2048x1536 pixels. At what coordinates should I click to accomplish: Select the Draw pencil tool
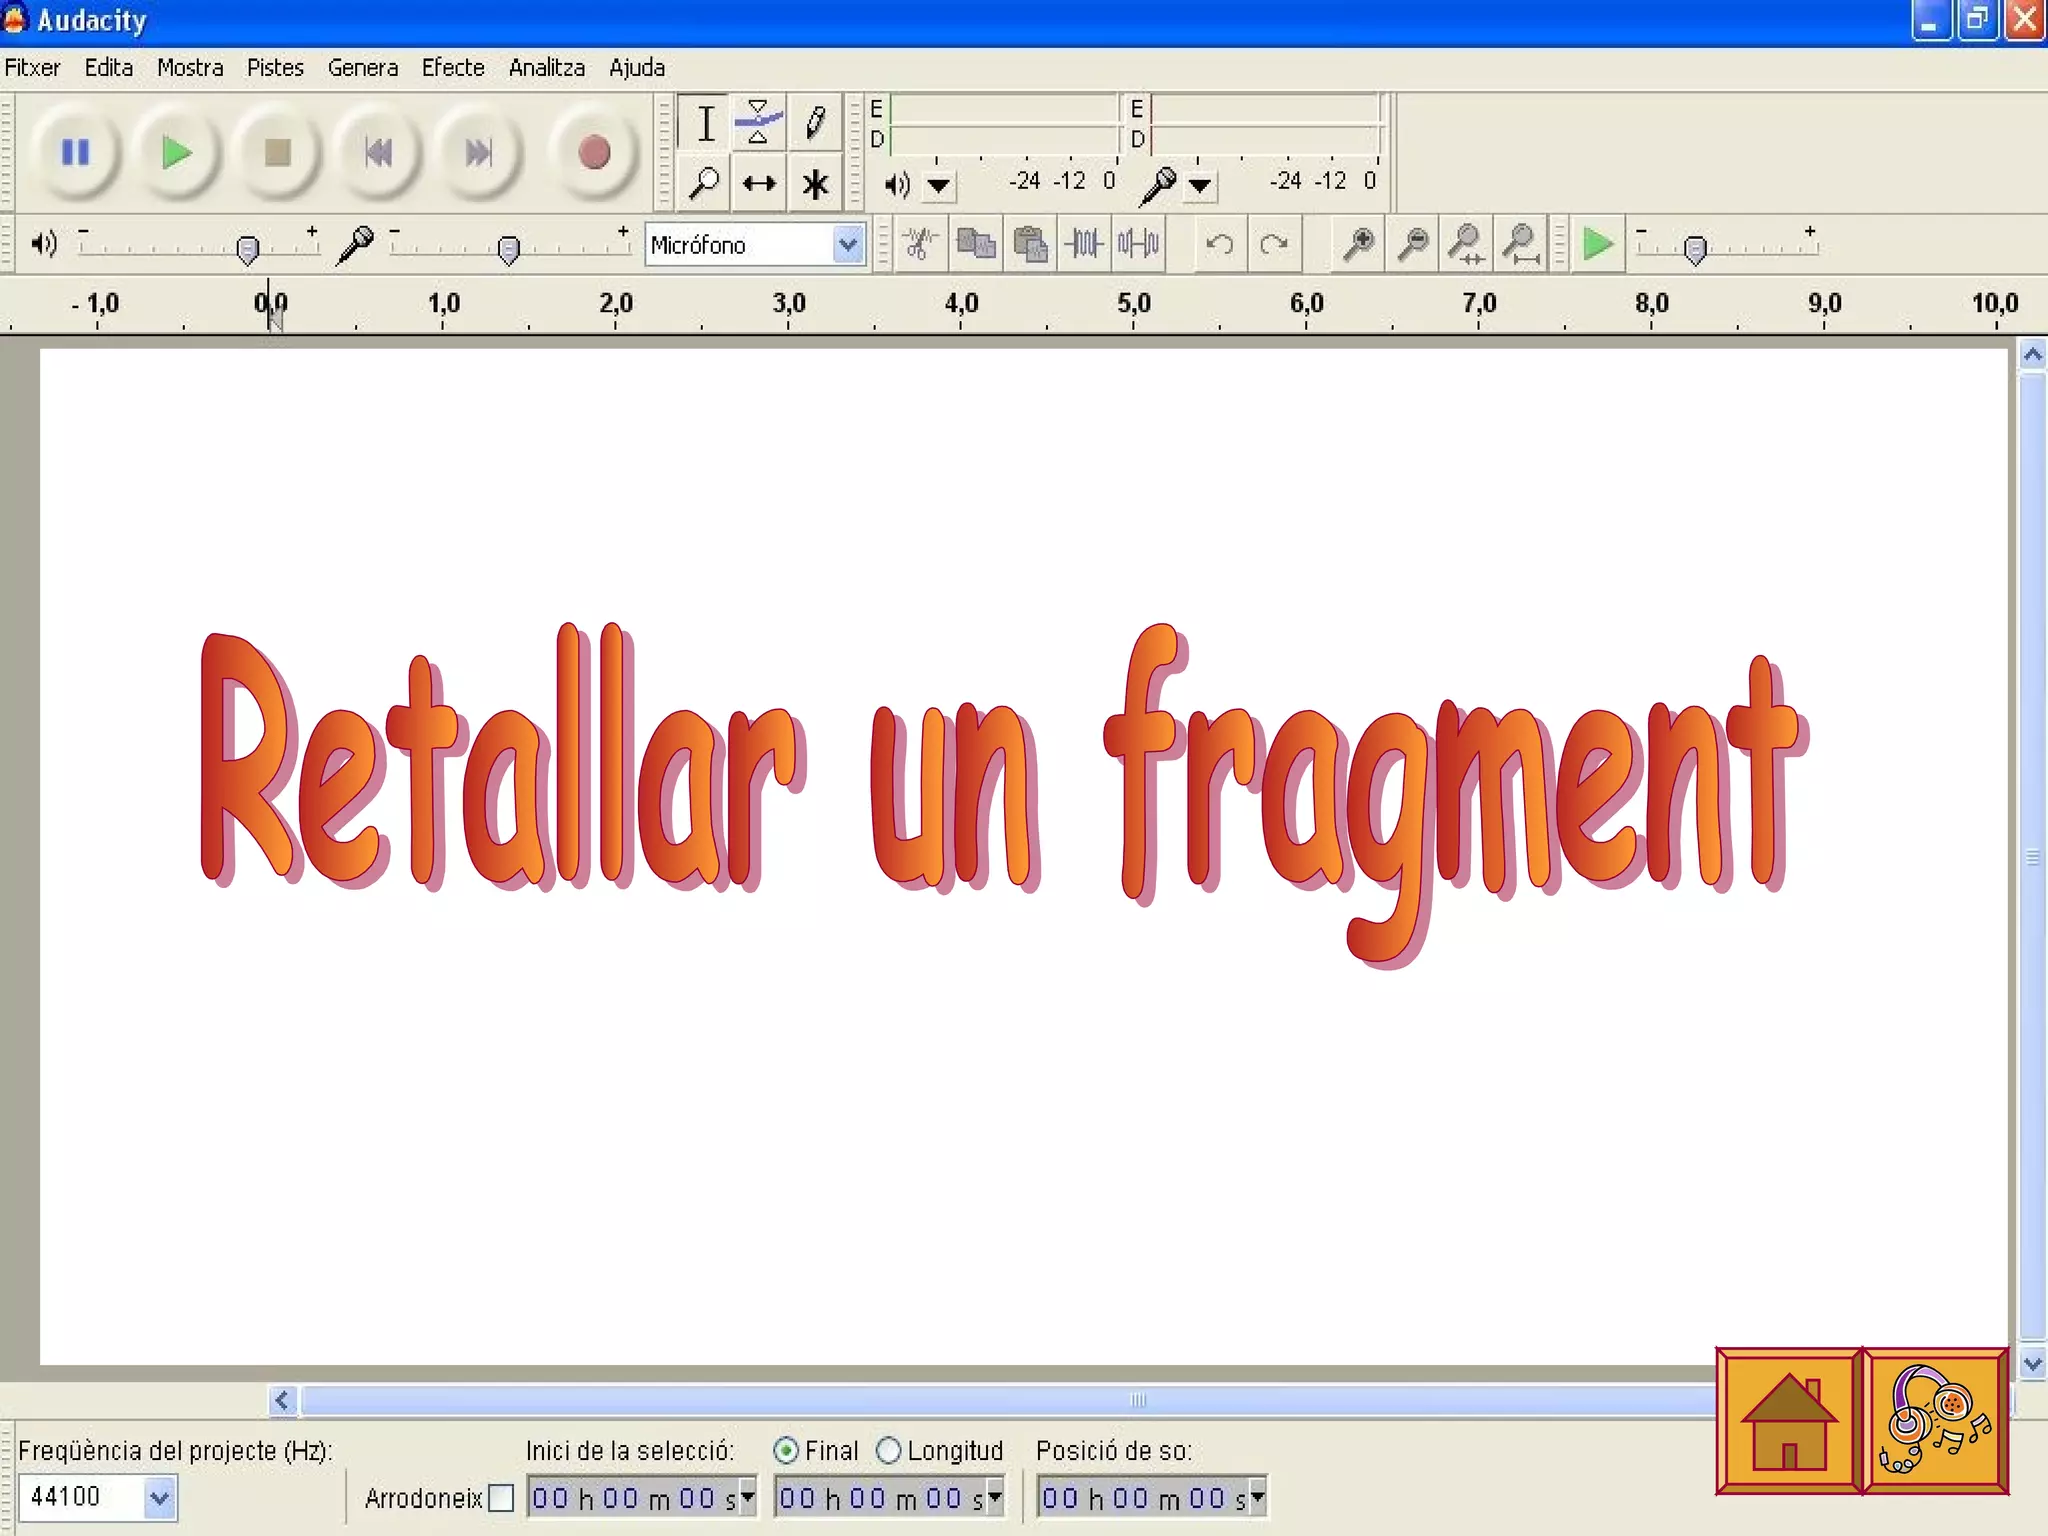pyautogui.click(x=815, y=123)
